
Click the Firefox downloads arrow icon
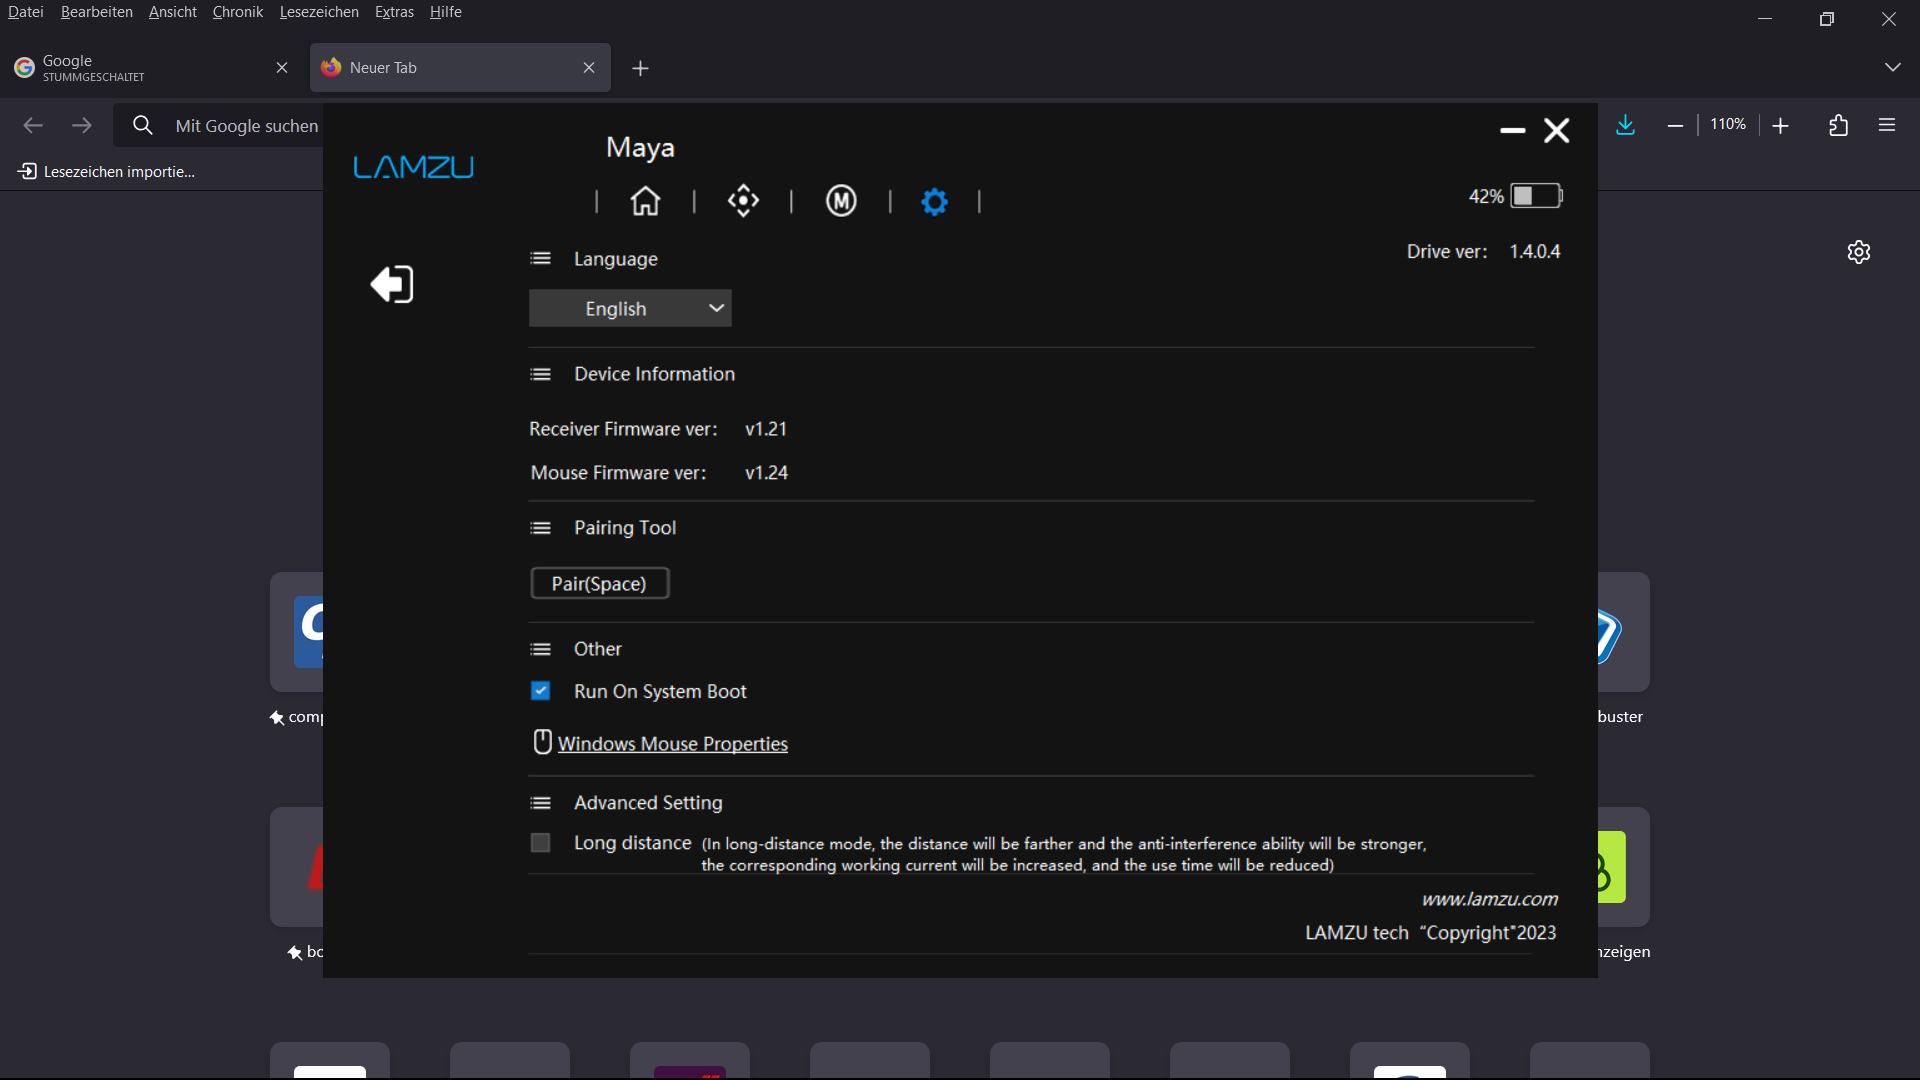(1625, 125)
